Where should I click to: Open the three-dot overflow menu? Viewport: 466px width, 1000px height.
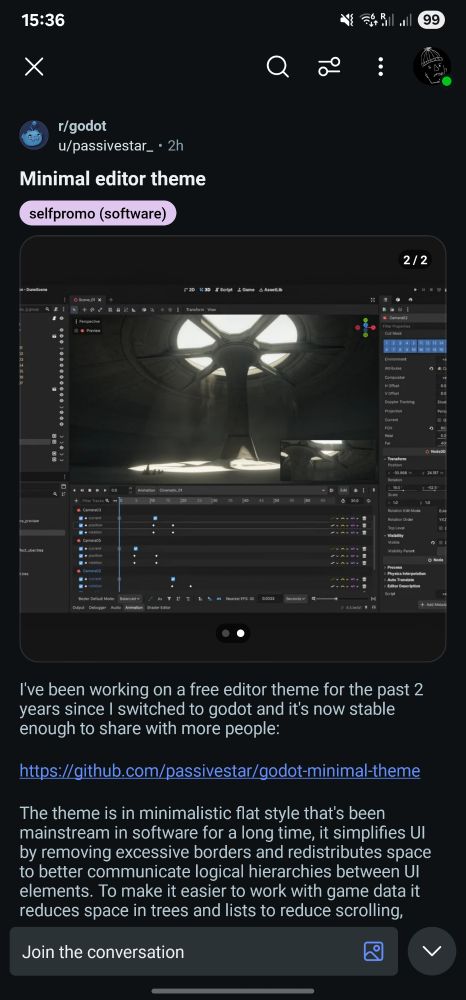coord(381,66)
